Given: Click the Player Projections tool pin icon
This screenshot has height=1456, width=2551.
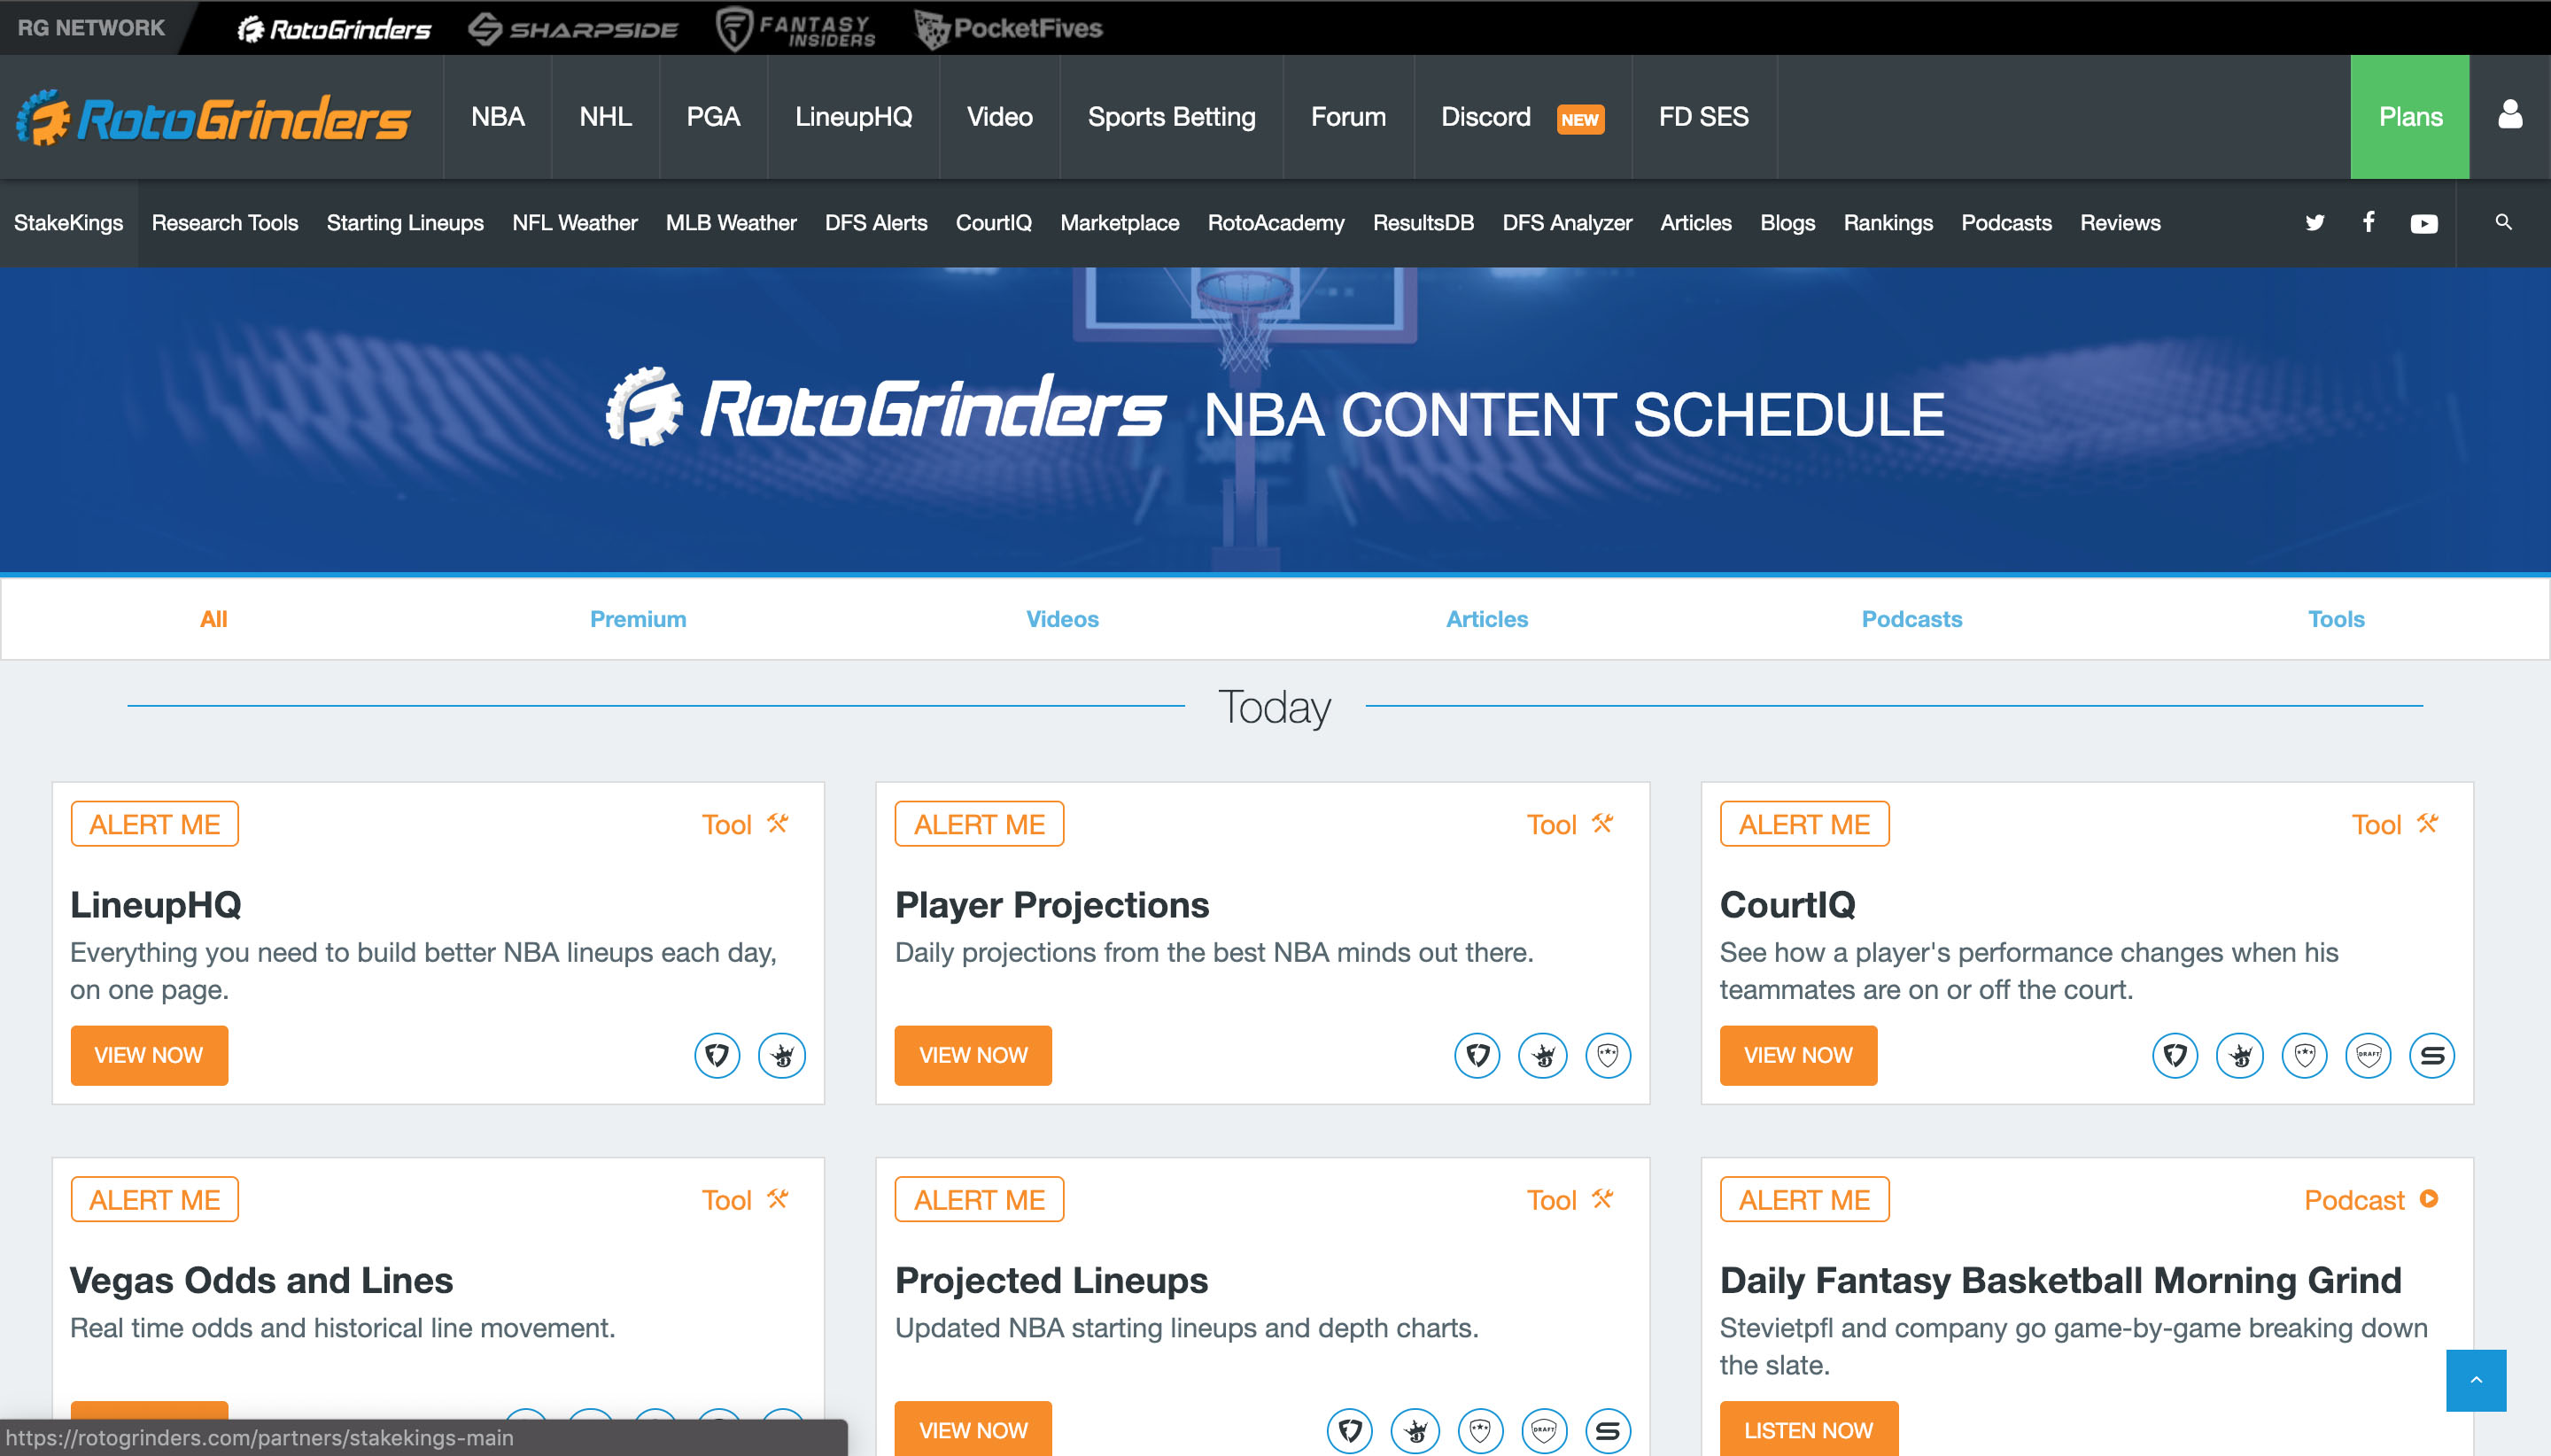Looking at the screenshot, I should click(x=1605, y=824).
